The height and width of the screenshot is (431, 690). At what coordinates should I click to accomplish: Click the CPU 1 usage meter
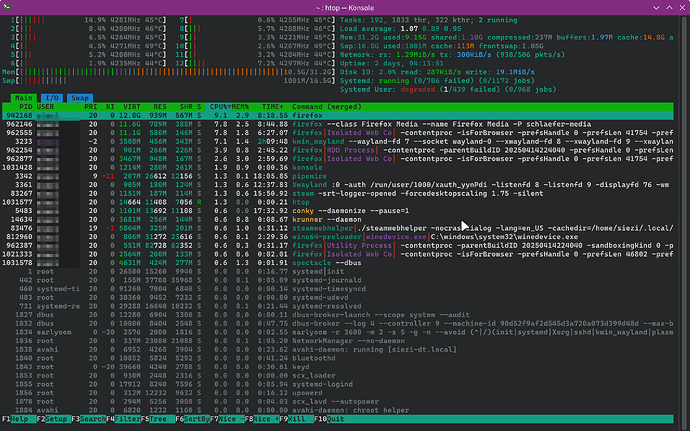coord(89,20)
